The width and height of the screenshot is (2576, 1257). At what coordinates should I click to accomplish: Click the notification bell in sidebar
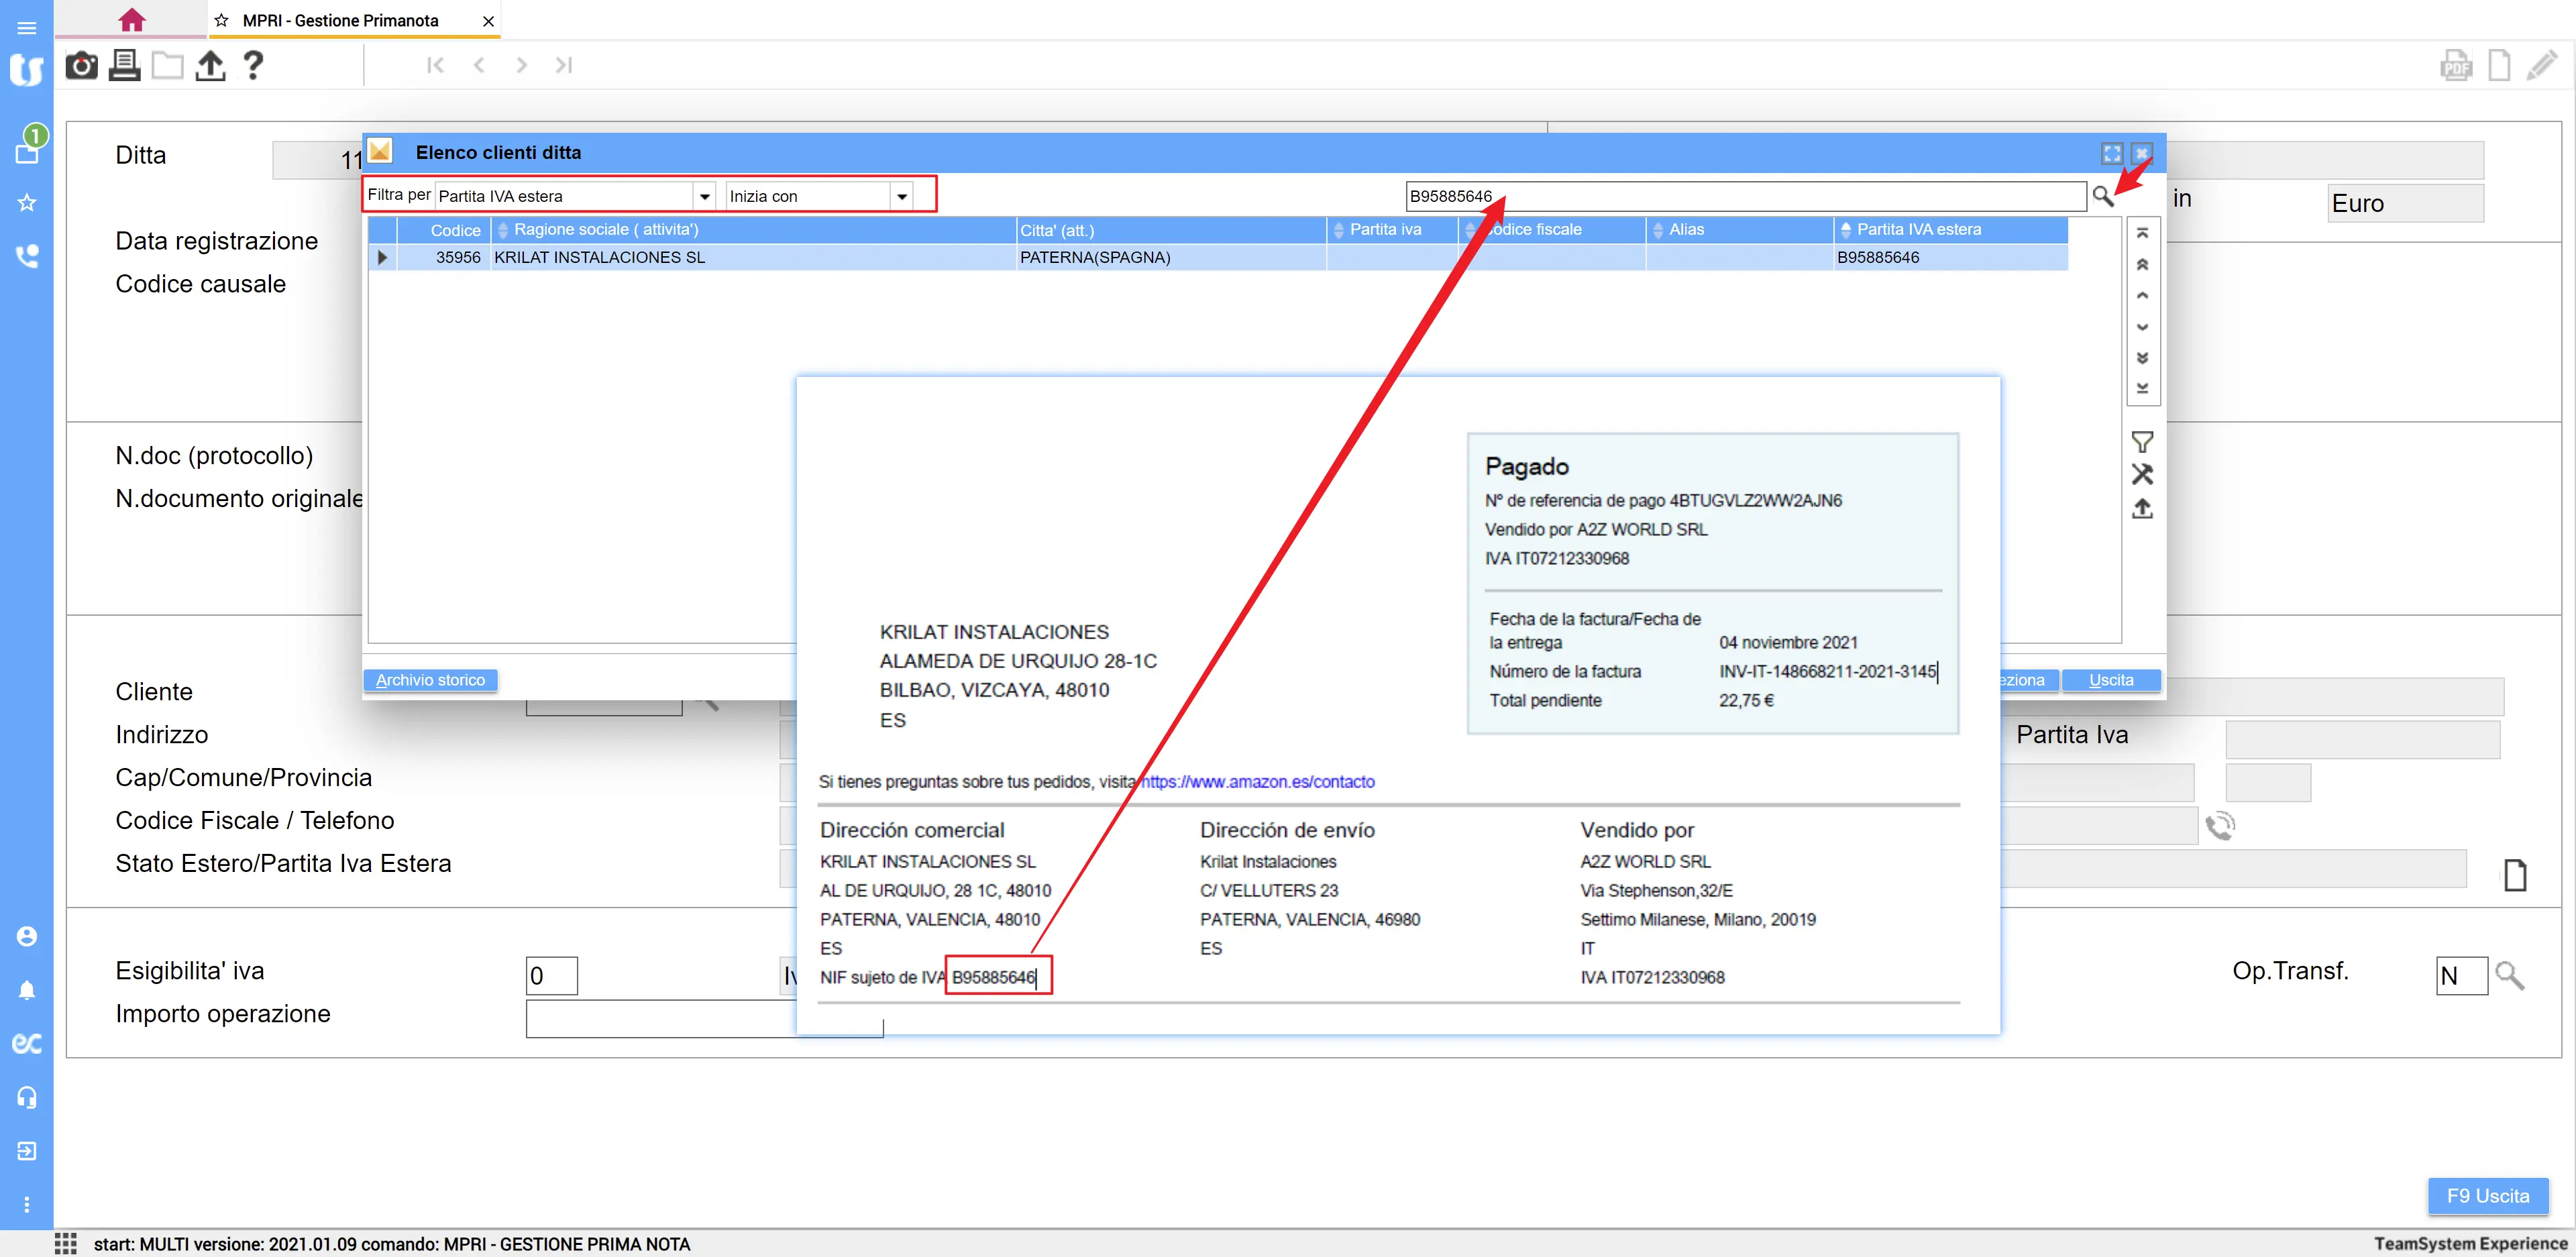pyautogui.click(x=27, y=990)
